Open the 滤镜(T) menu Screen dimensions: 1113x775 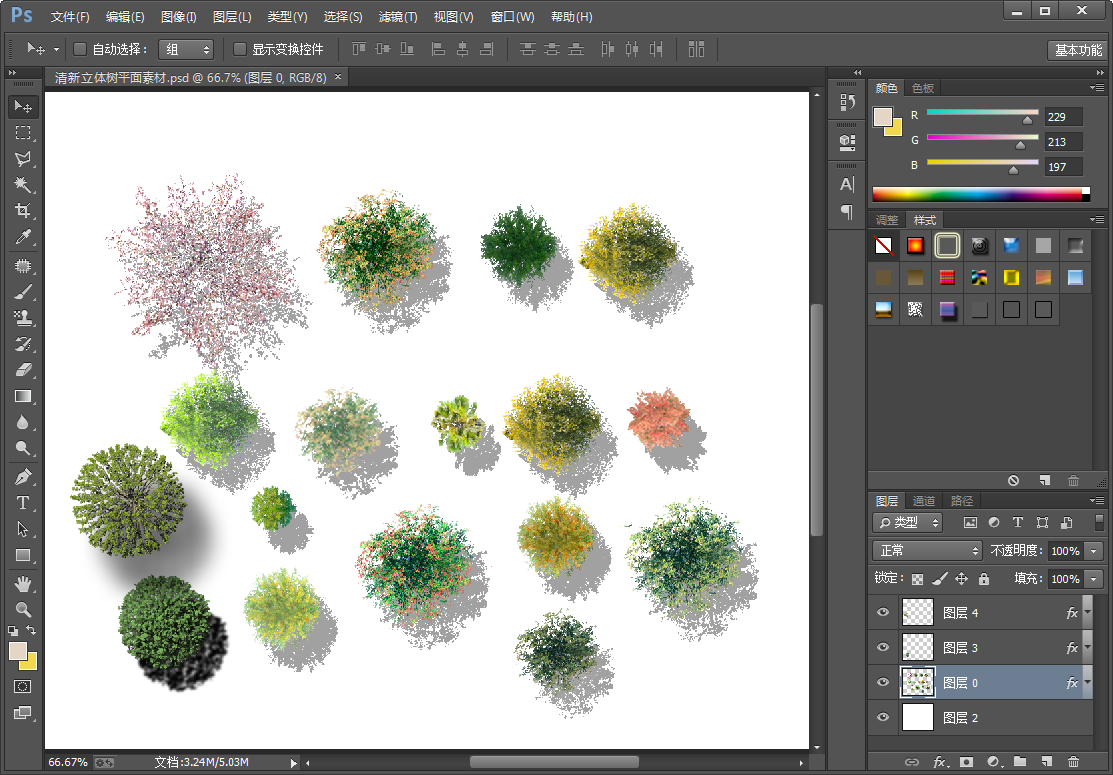click(398, 17)
